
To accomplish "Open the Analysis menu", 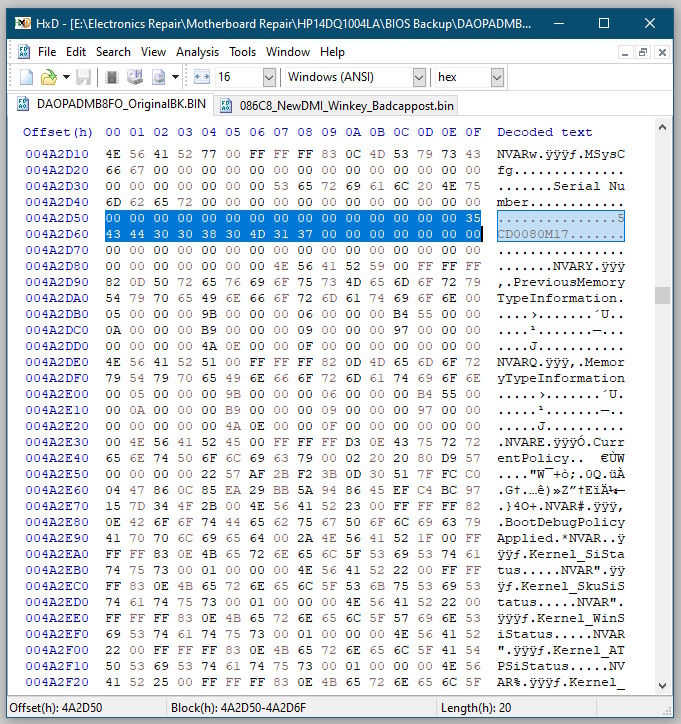I will 197,52.
